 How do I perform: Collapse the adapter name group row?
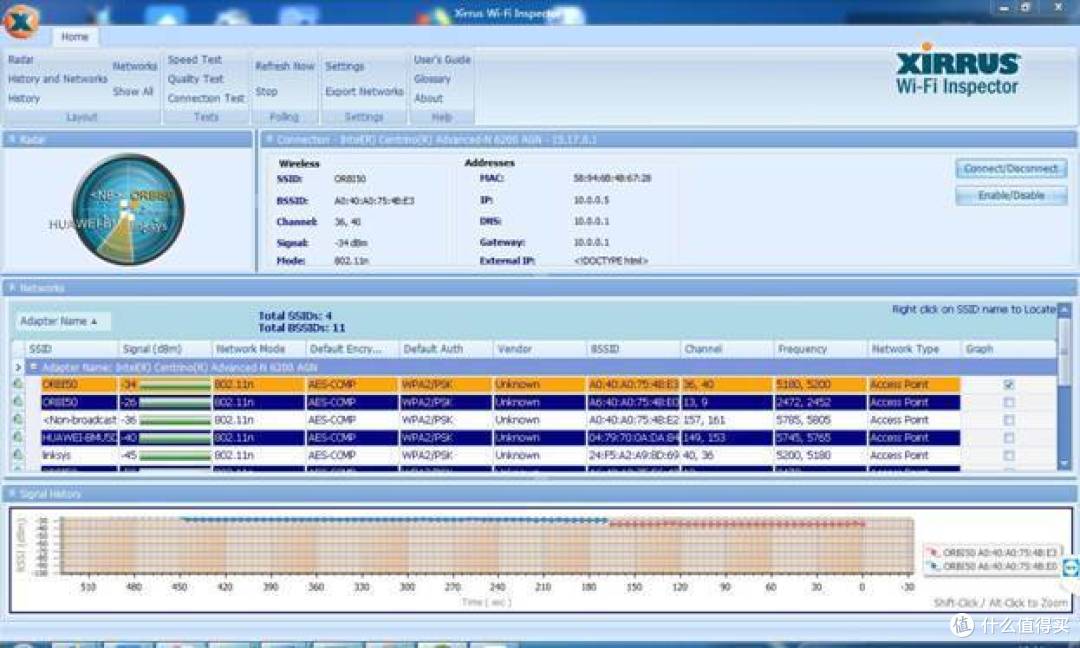[33, 367]
